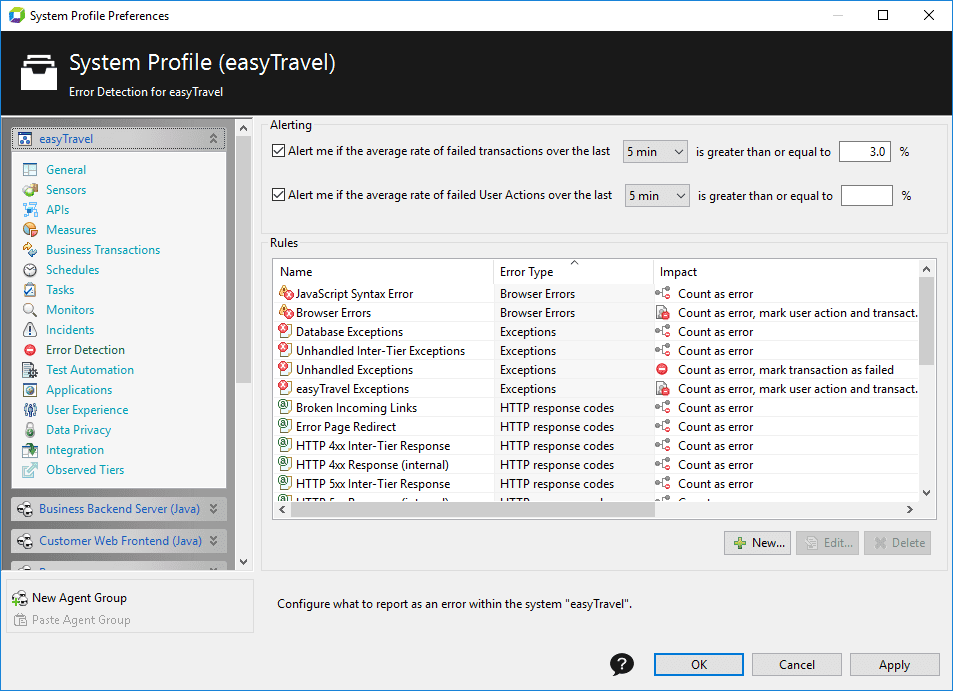
Task: Click the Schedules clock icon
Action: (x=30, y=270)
